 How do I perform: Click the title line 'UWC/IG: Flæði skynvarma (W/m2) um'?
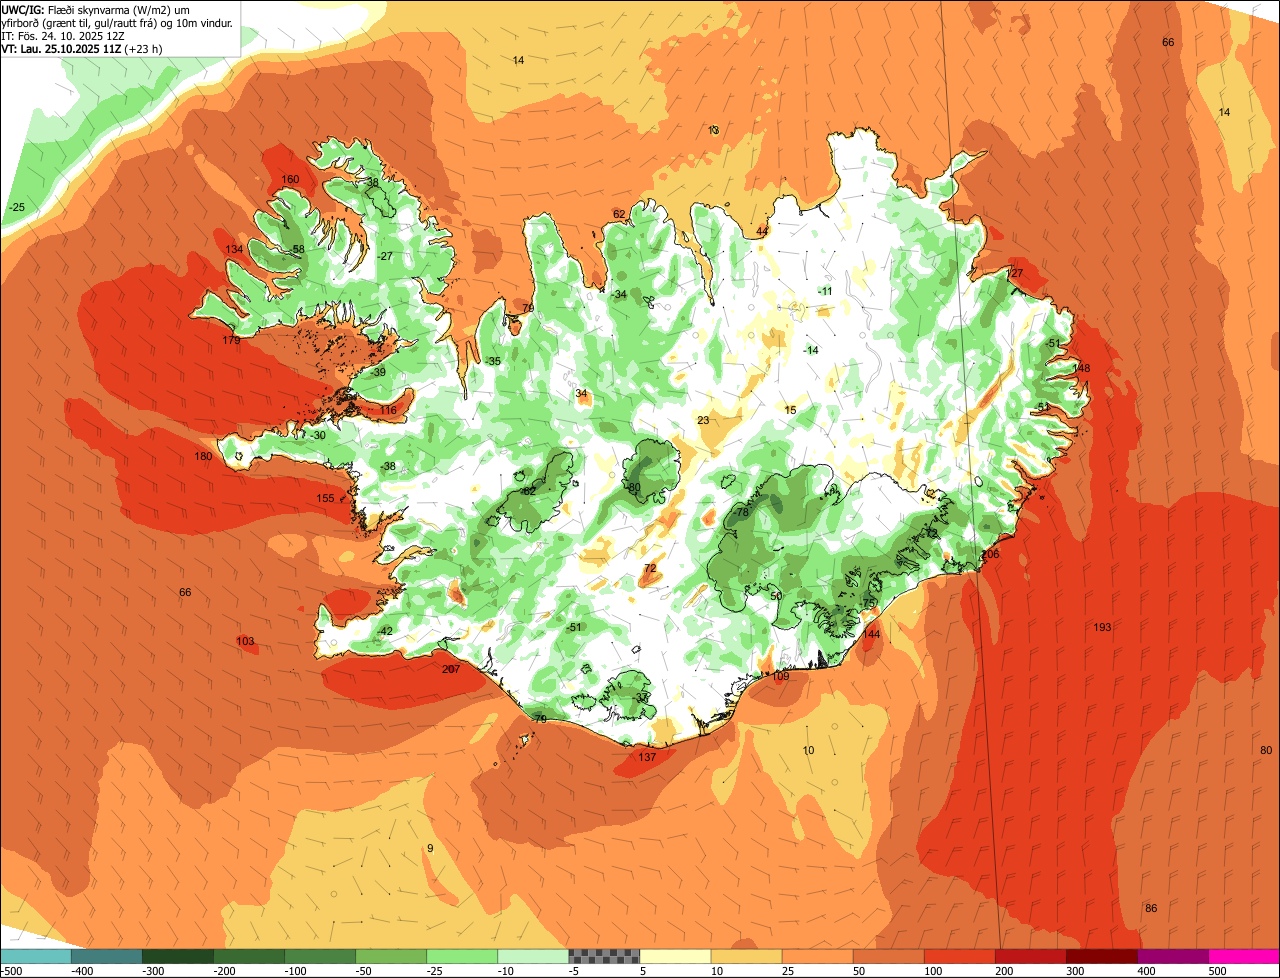tap(96, 9)
